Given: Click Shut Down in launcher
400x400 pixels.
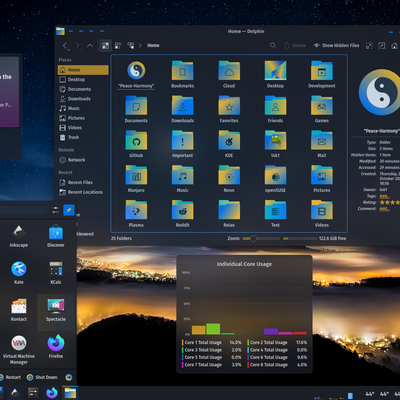Looking at the screenshot, I should click(x=42, y=377).
